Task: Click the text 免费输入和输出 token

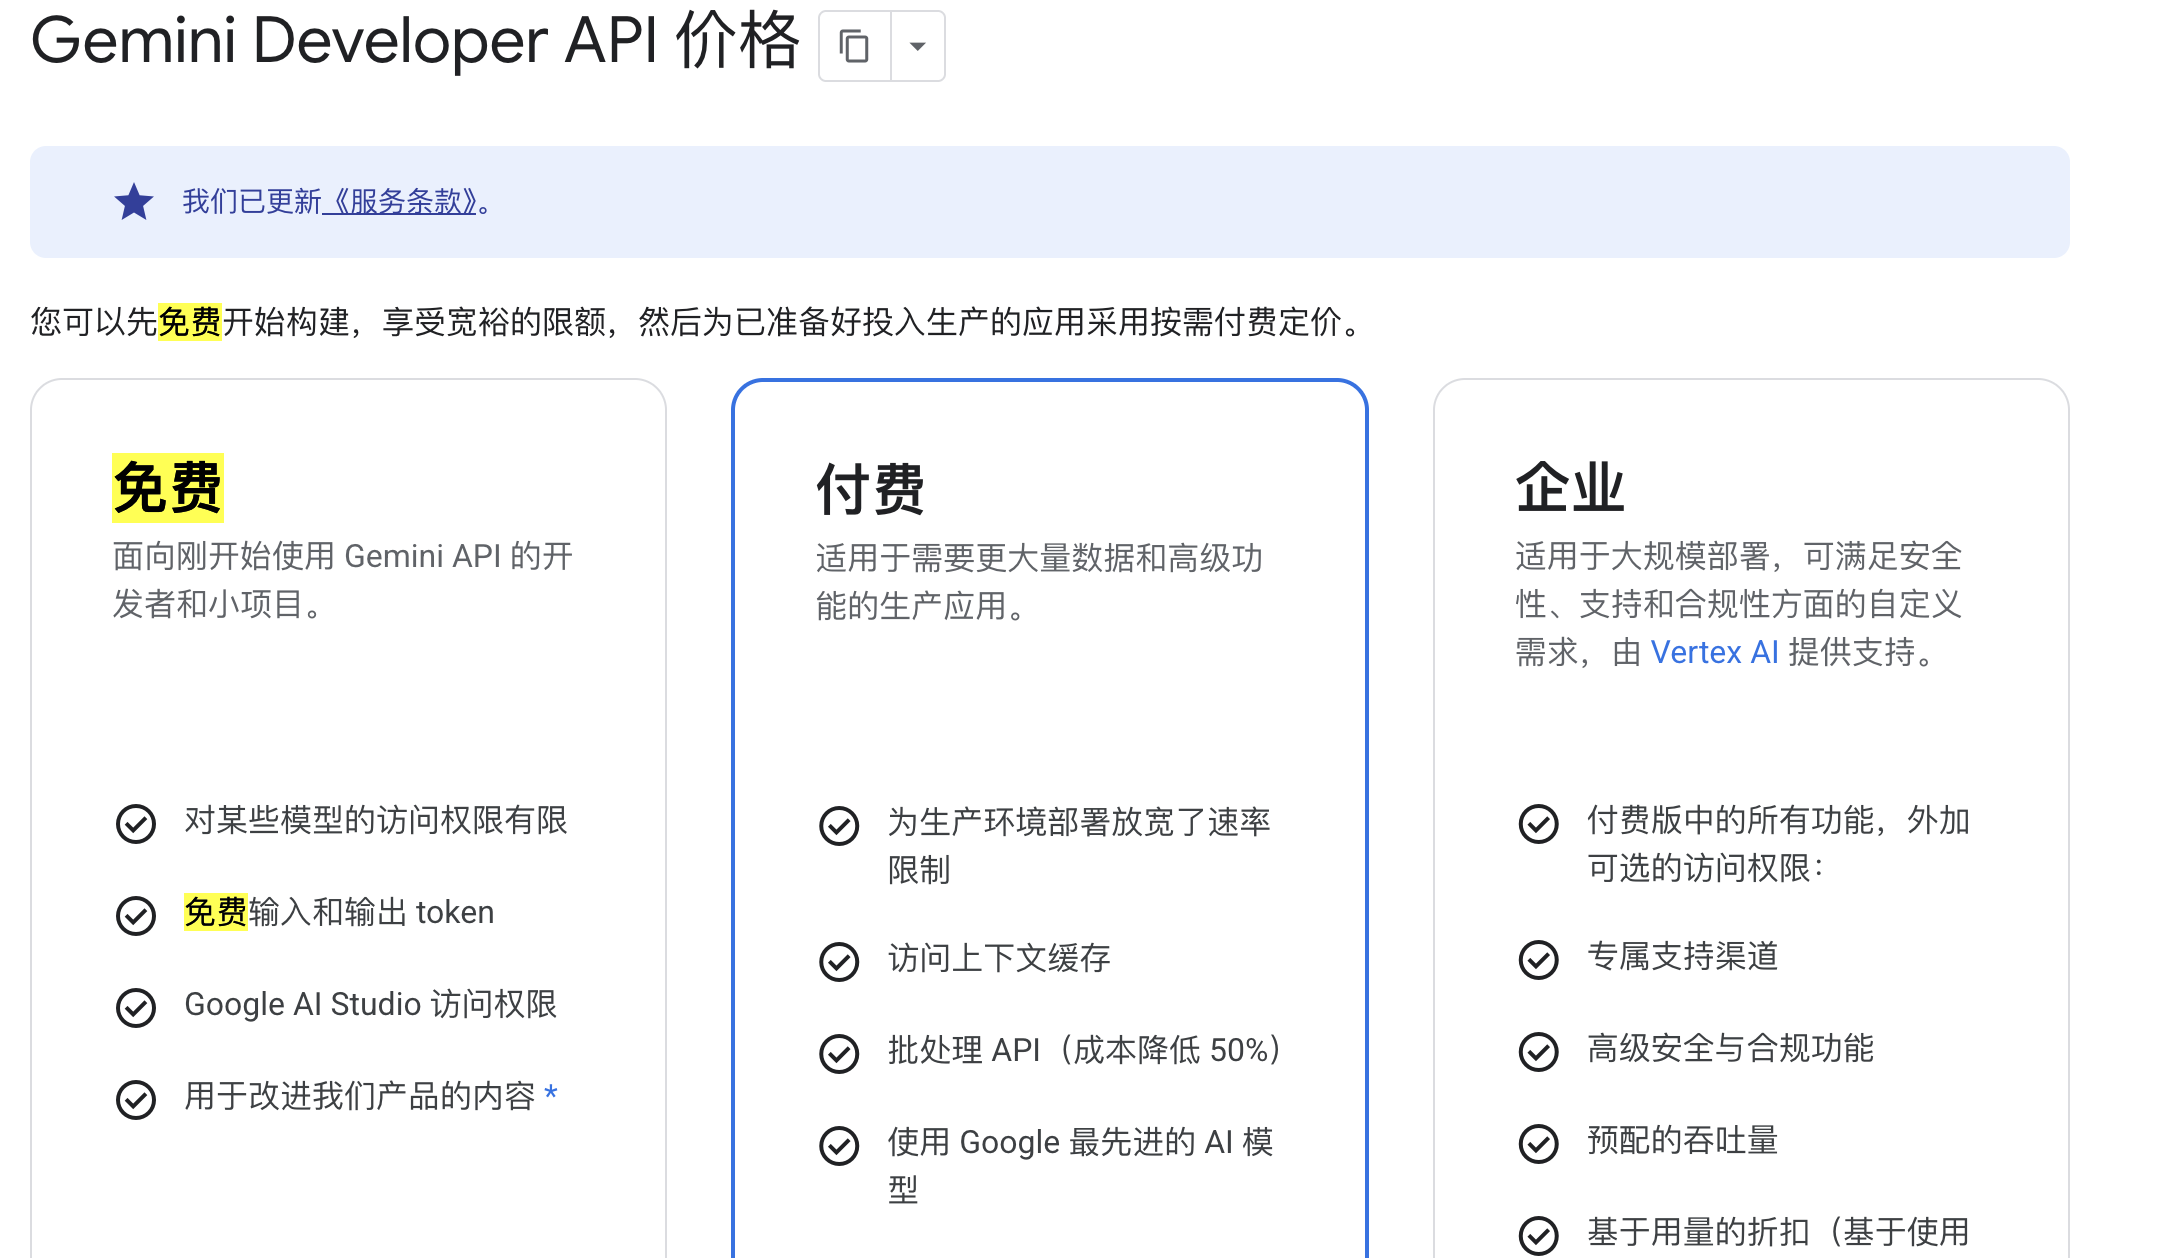Action: point(339,912)
